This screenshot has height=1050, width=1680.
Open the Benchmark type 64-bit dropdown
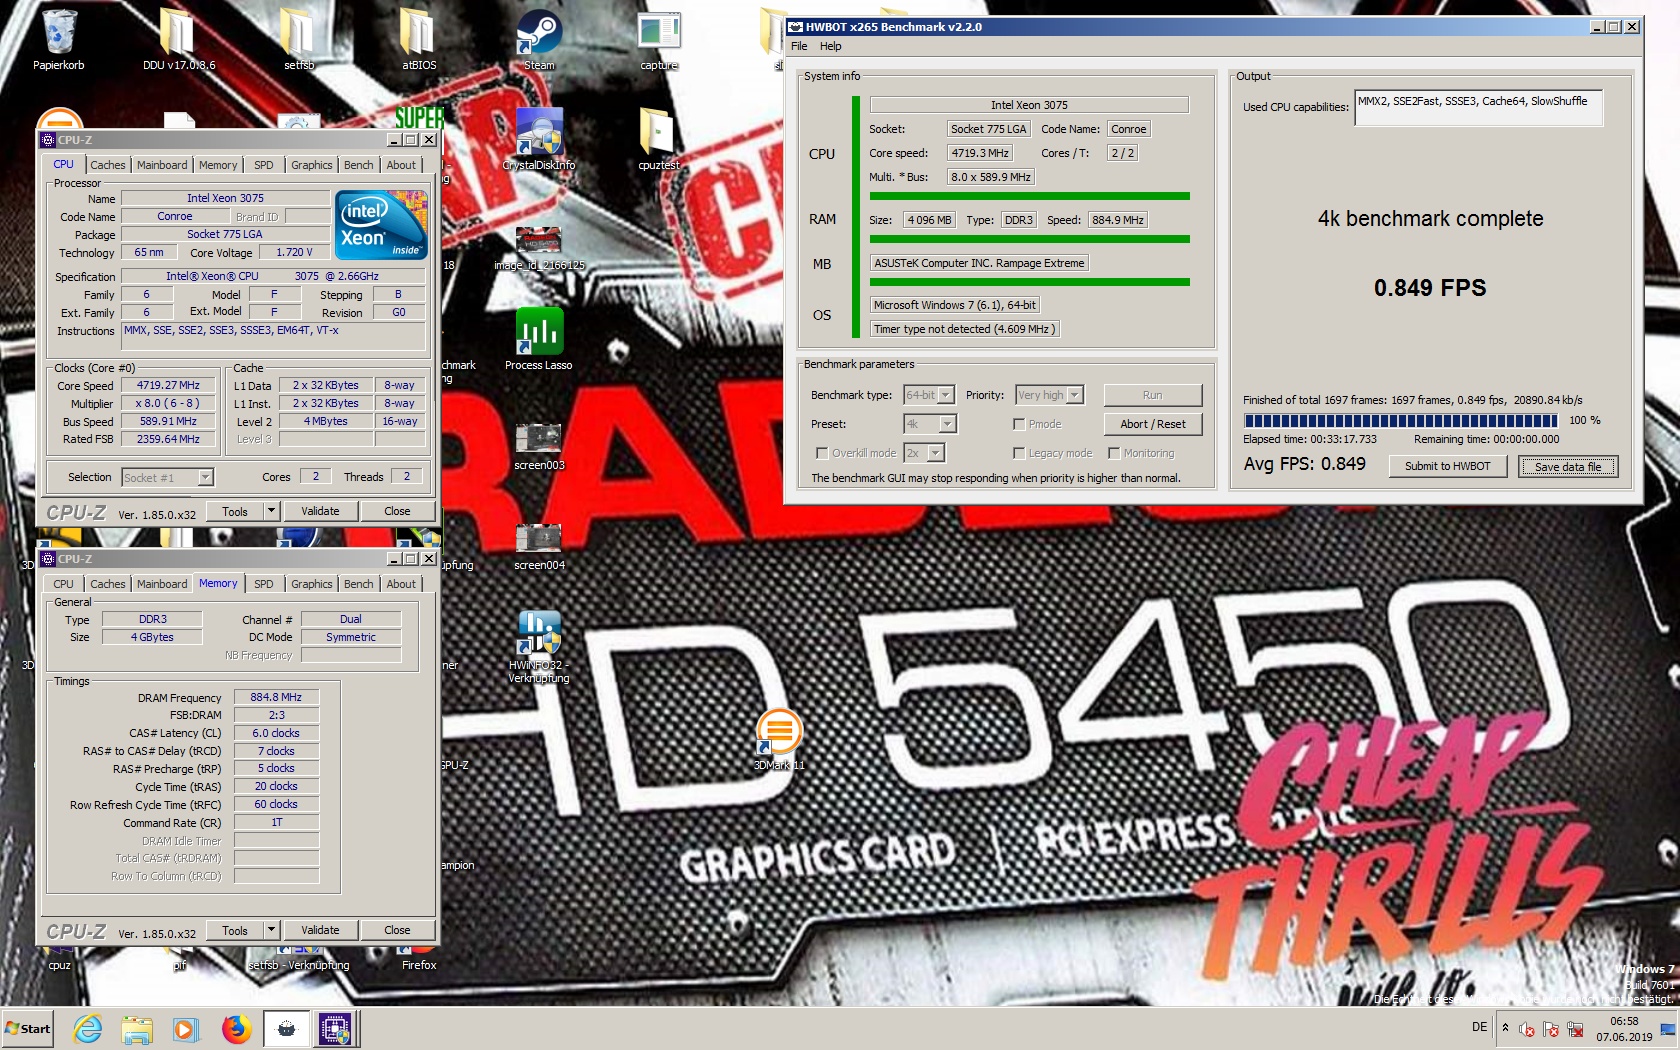[929, 395]
